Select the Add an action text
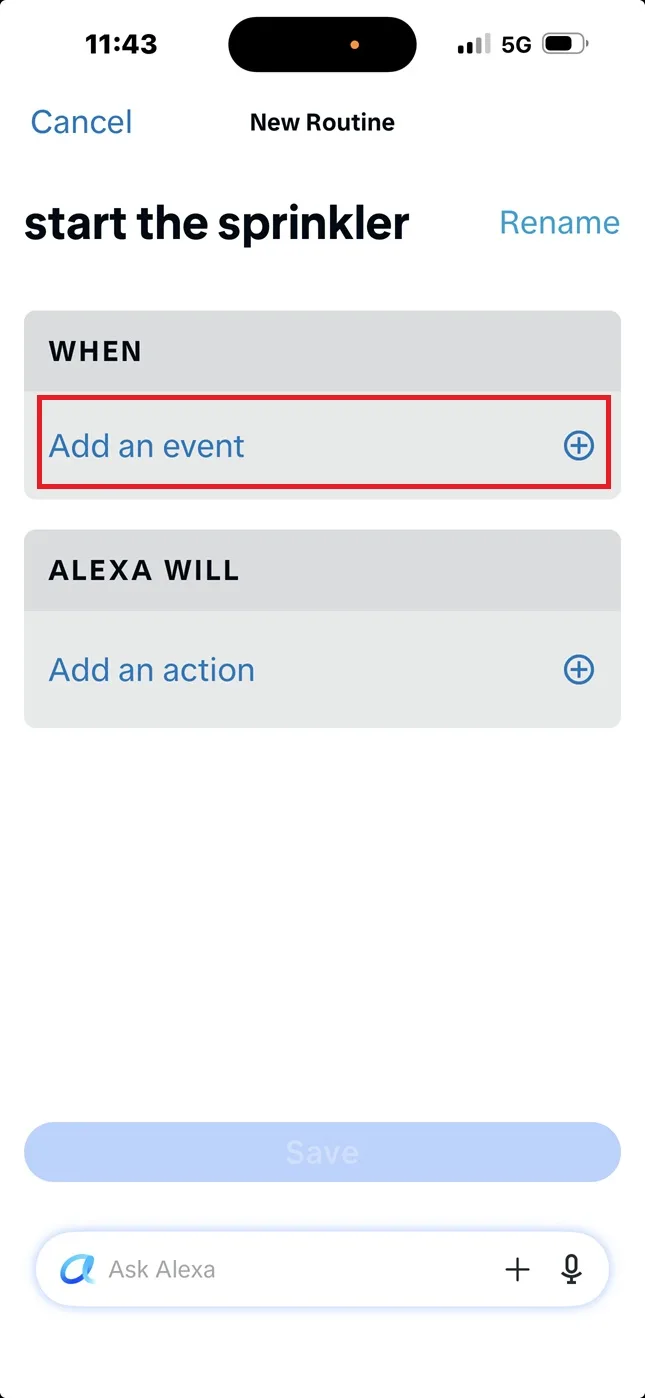This screenshot has width=645, height=1398. click(x=152, y=669)
